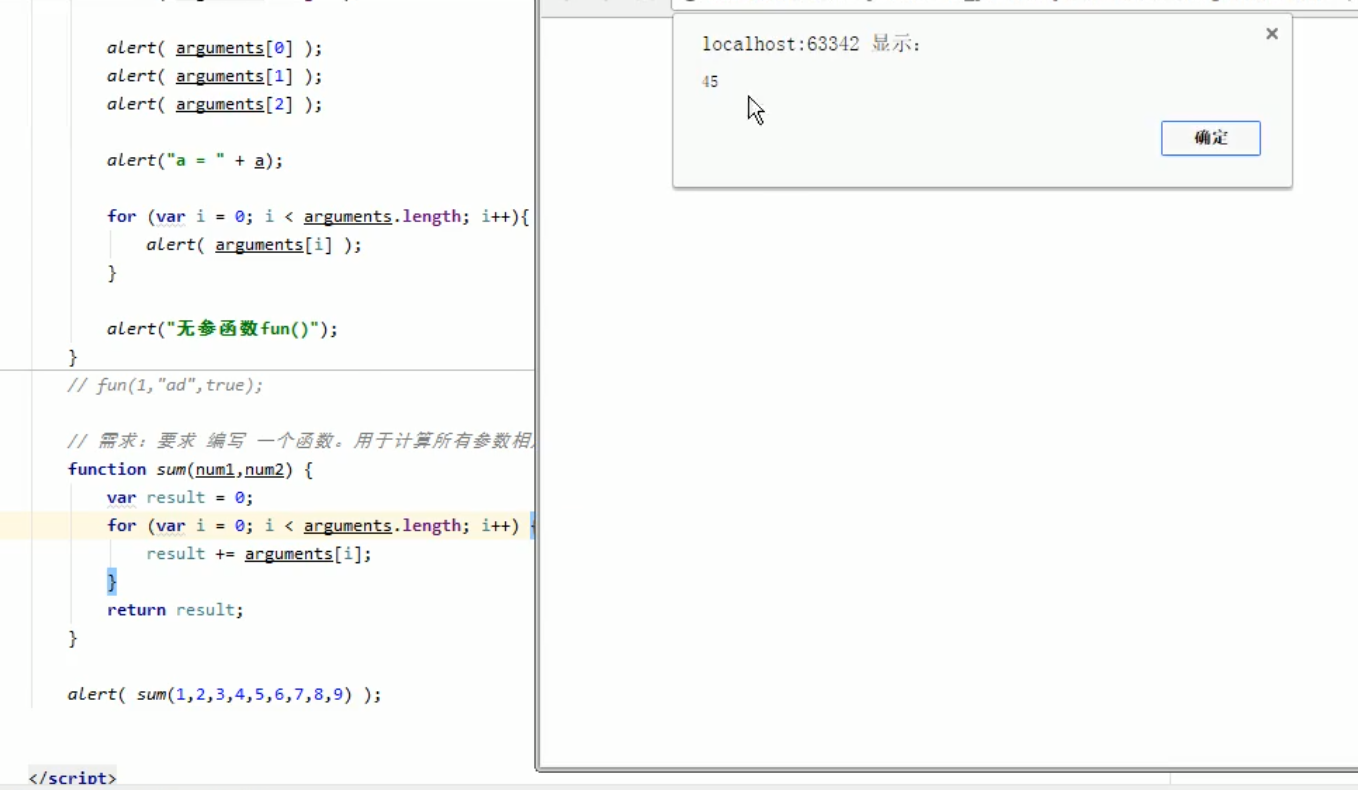
Task: Click the 'localhost:63342 显示:' dialog title
Action: [811, 44]
